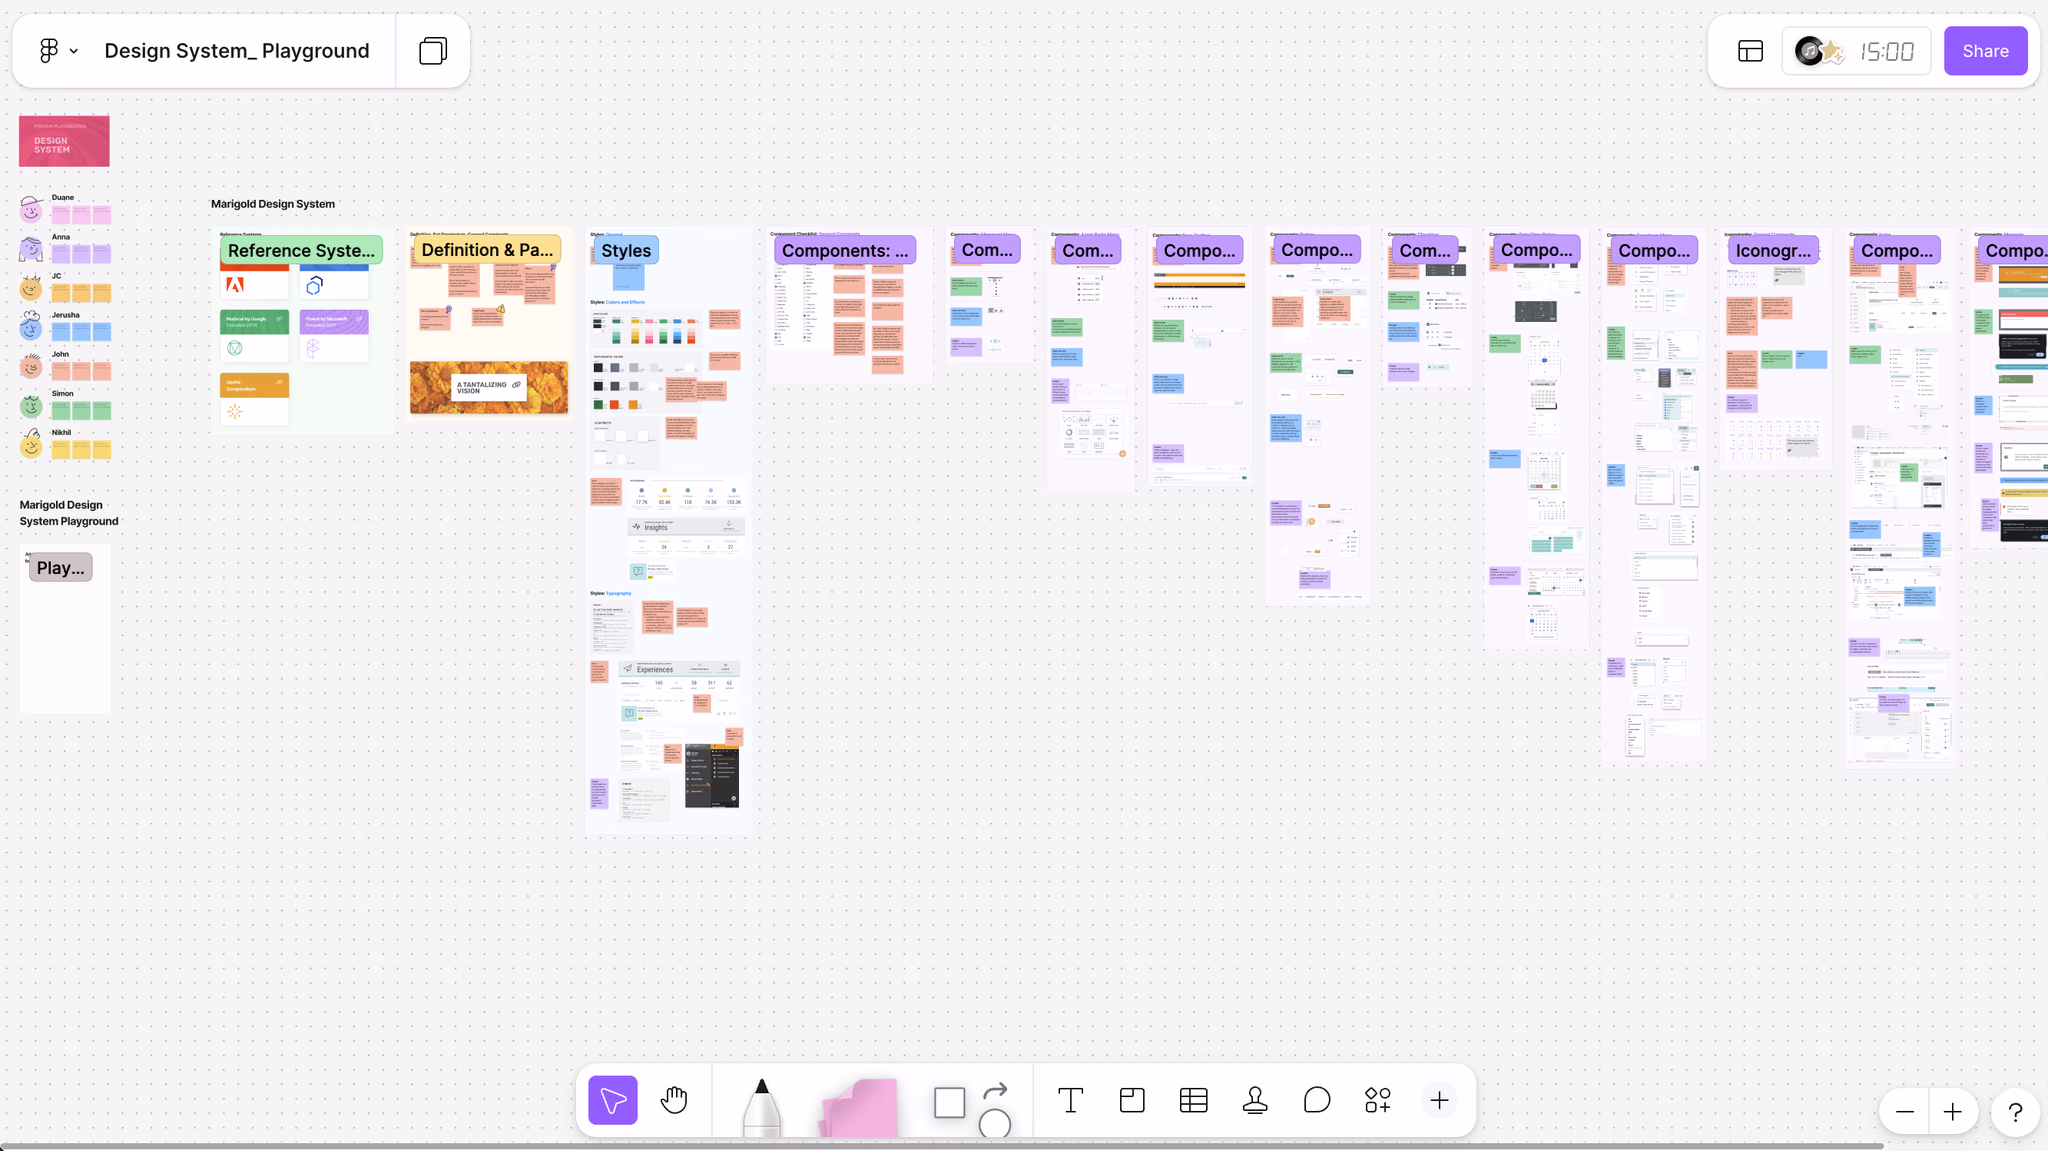
Task: Click John's avatar face
Action: coord(32,366)
